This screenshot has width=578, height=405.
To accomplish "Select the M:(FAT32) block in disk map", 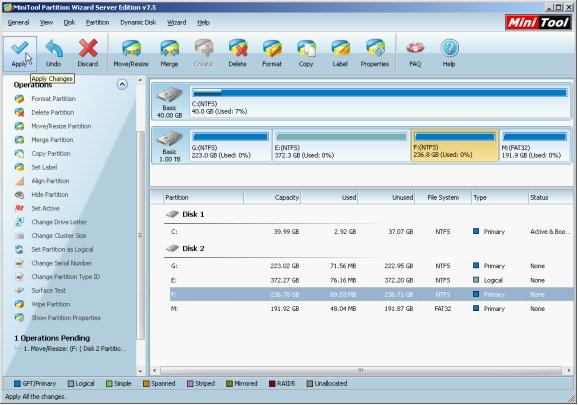I will pyautogui.click(x=535, y=145).
